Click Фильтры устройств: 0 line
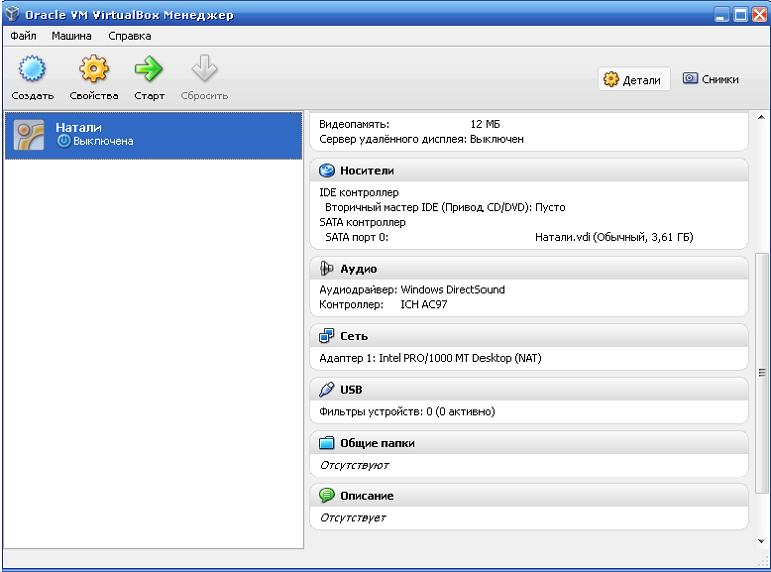This screenshot has height=572, width=771. point(407,411)
